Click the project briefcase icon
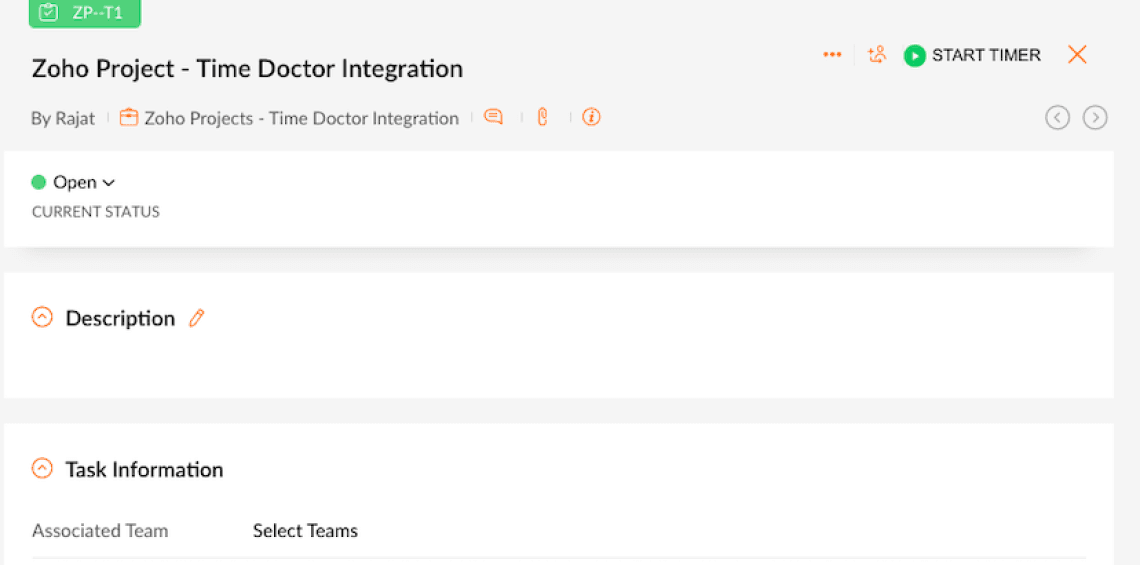Viewport: 1140px width, 566px height. coord(128,117)
